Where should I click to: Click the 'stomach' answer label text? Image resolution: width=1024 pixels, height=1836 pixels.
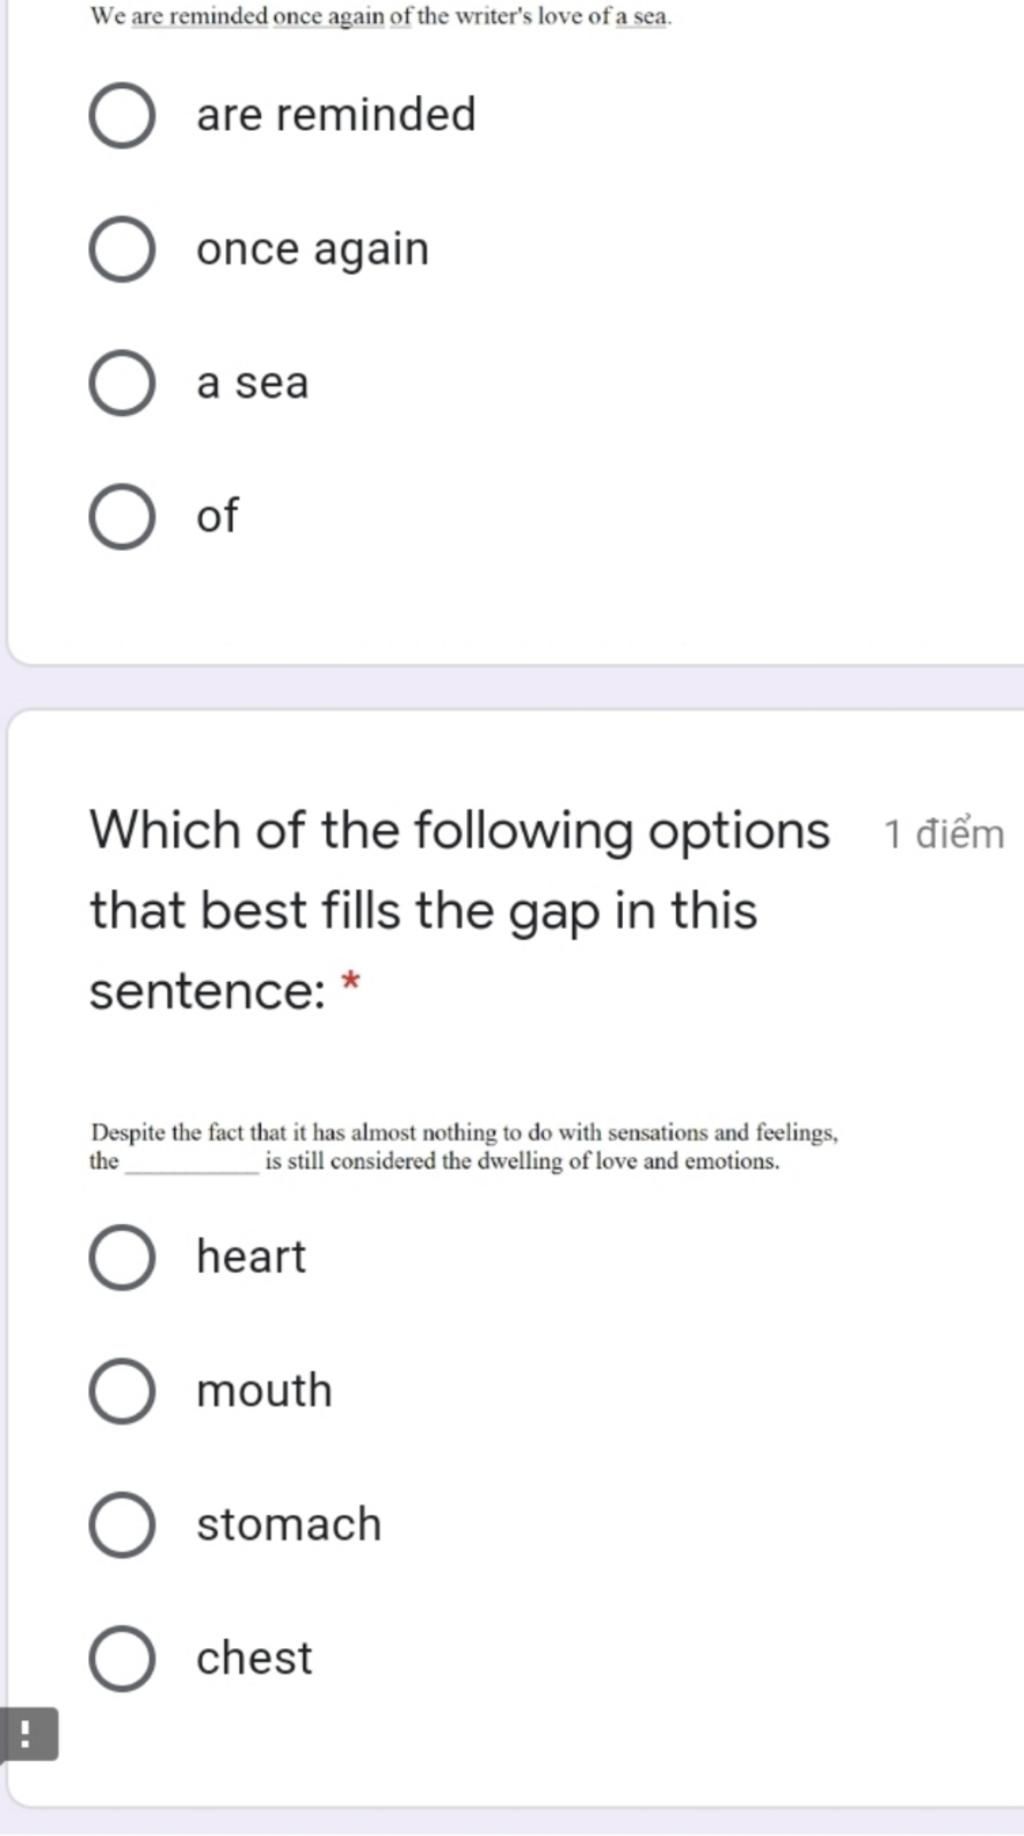click(289, 1525)
